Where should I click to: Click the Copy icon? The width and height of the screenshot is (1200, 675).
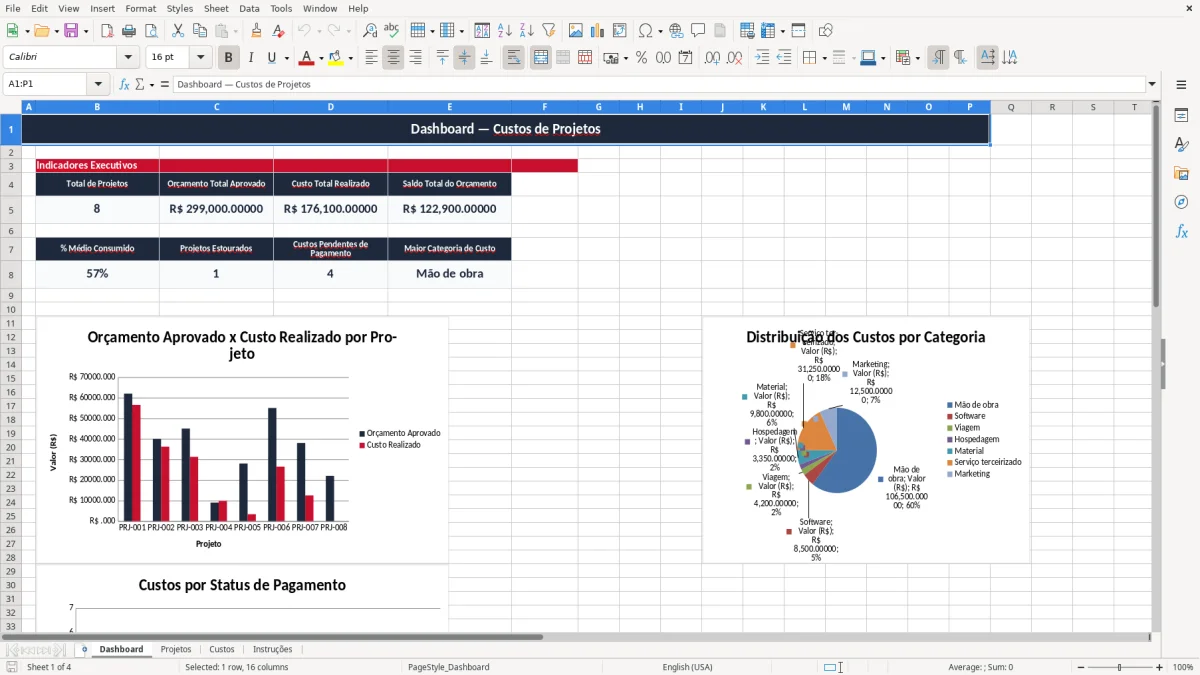(x=198, y=31)
